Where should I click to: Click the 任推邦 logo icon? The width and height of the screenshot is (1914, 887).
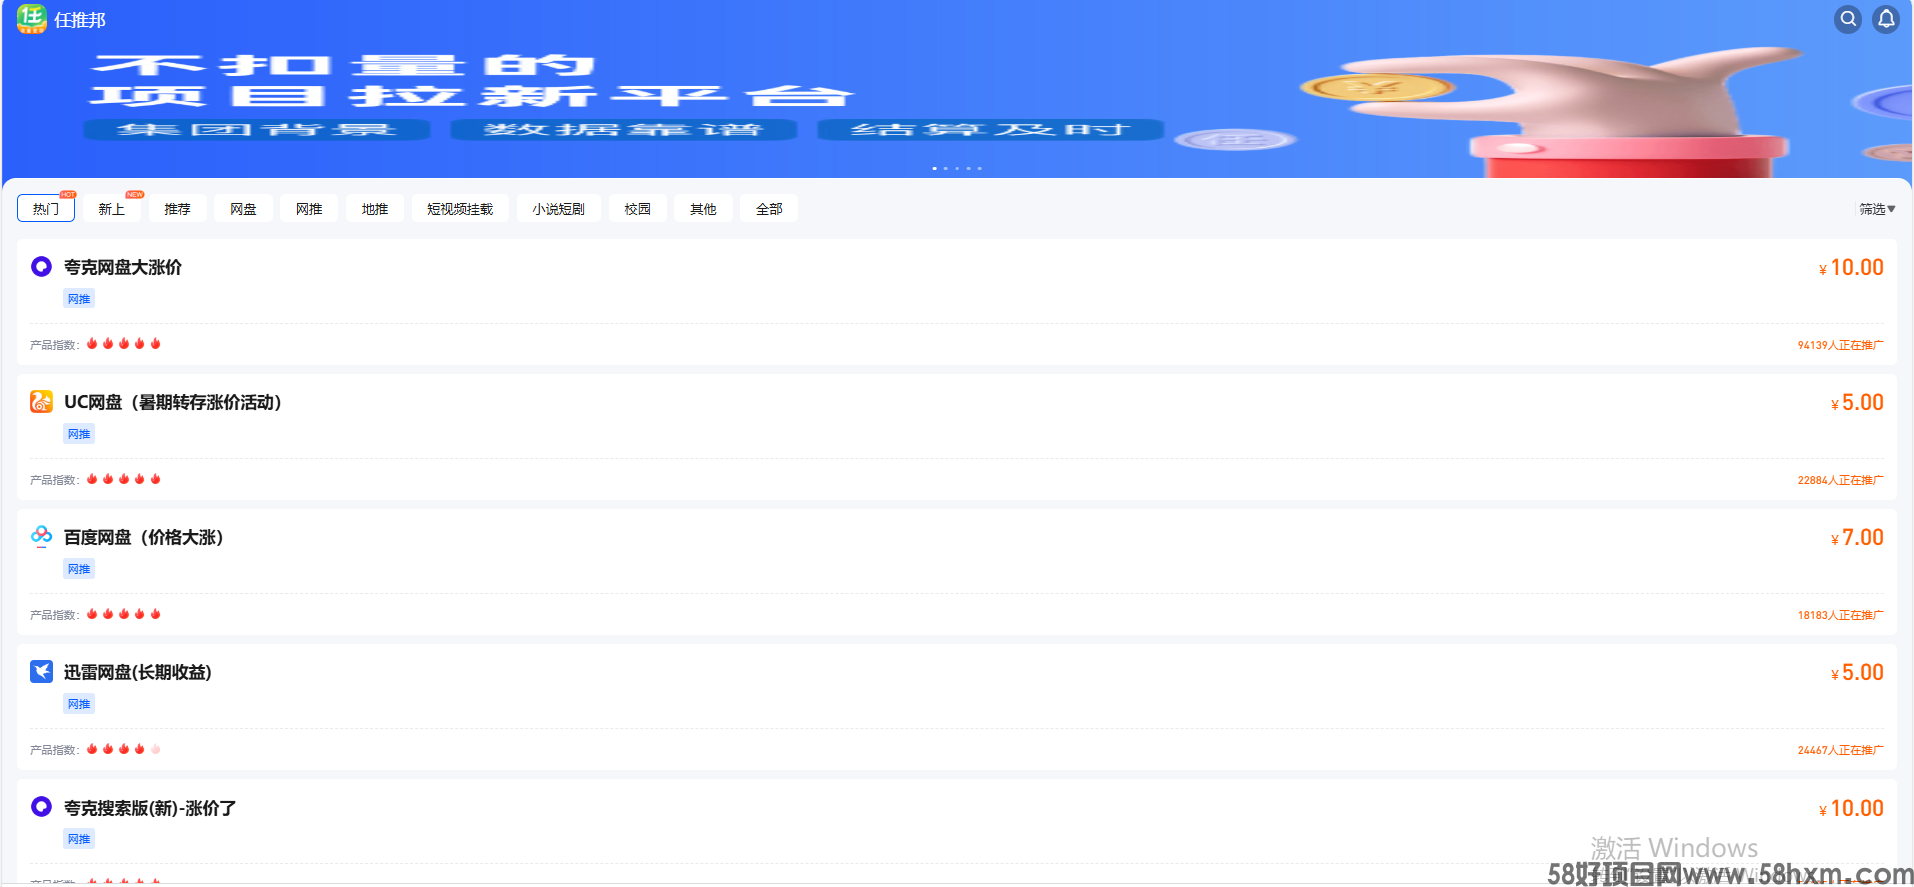[32, 19]
